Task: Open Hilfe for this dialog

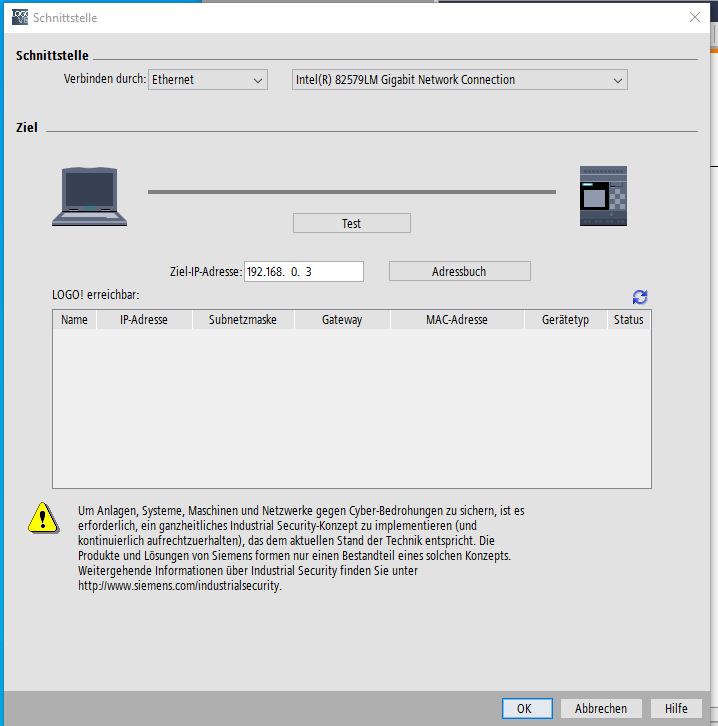Action: [676, 708]
